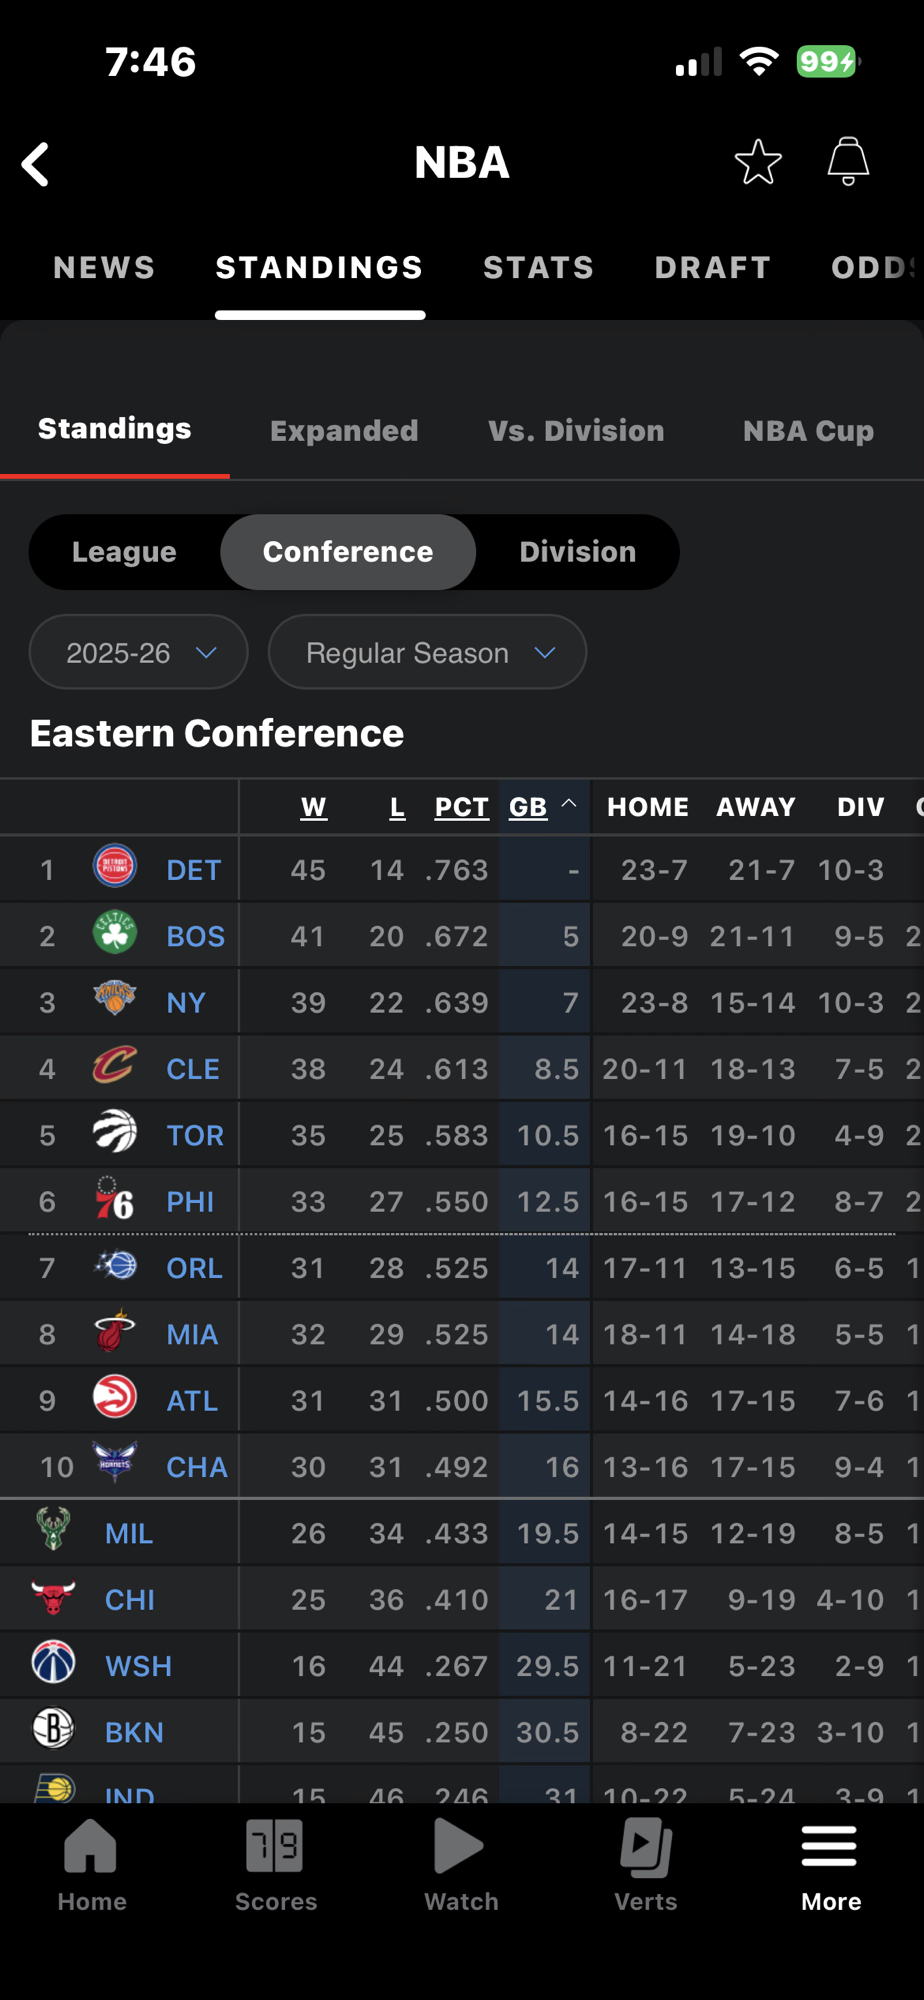Open the 2025-26 season dropdown
Screen dimensions: 924x2000
(x=139, y=652)
